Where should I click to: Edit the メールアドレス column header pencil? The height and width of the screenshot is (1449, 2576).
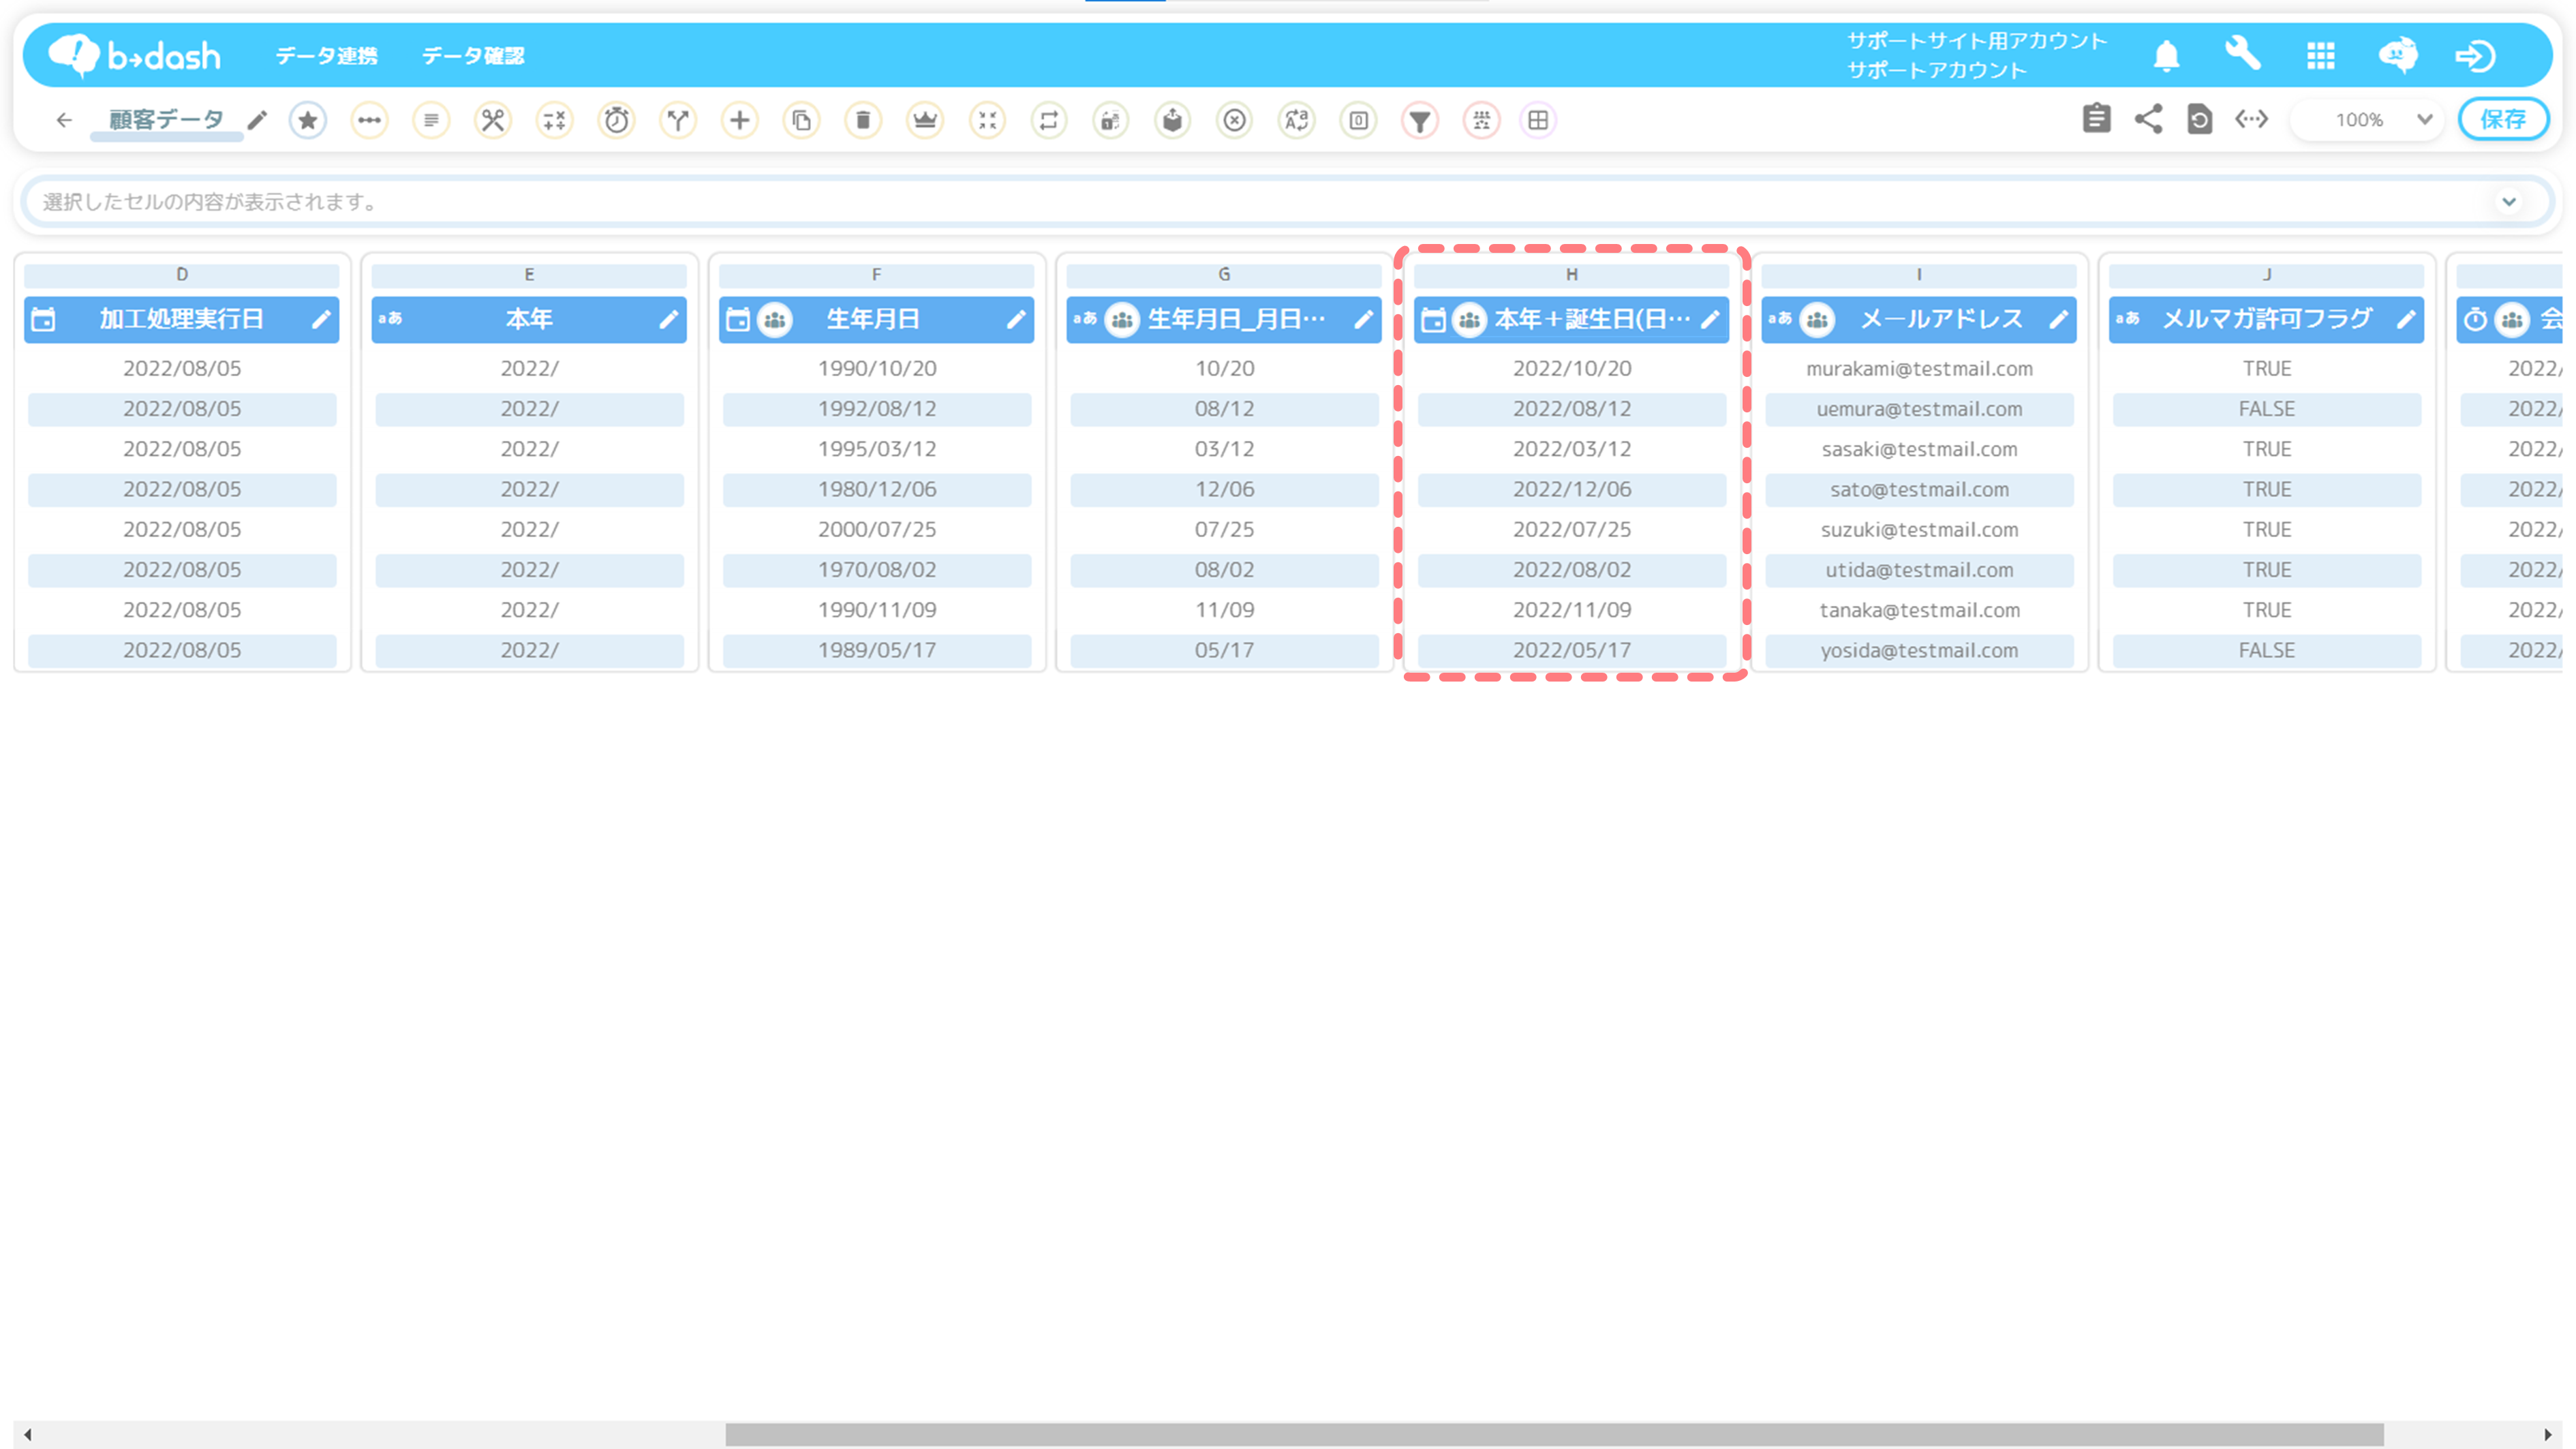pyautogui.click(x=2059, y=319)
